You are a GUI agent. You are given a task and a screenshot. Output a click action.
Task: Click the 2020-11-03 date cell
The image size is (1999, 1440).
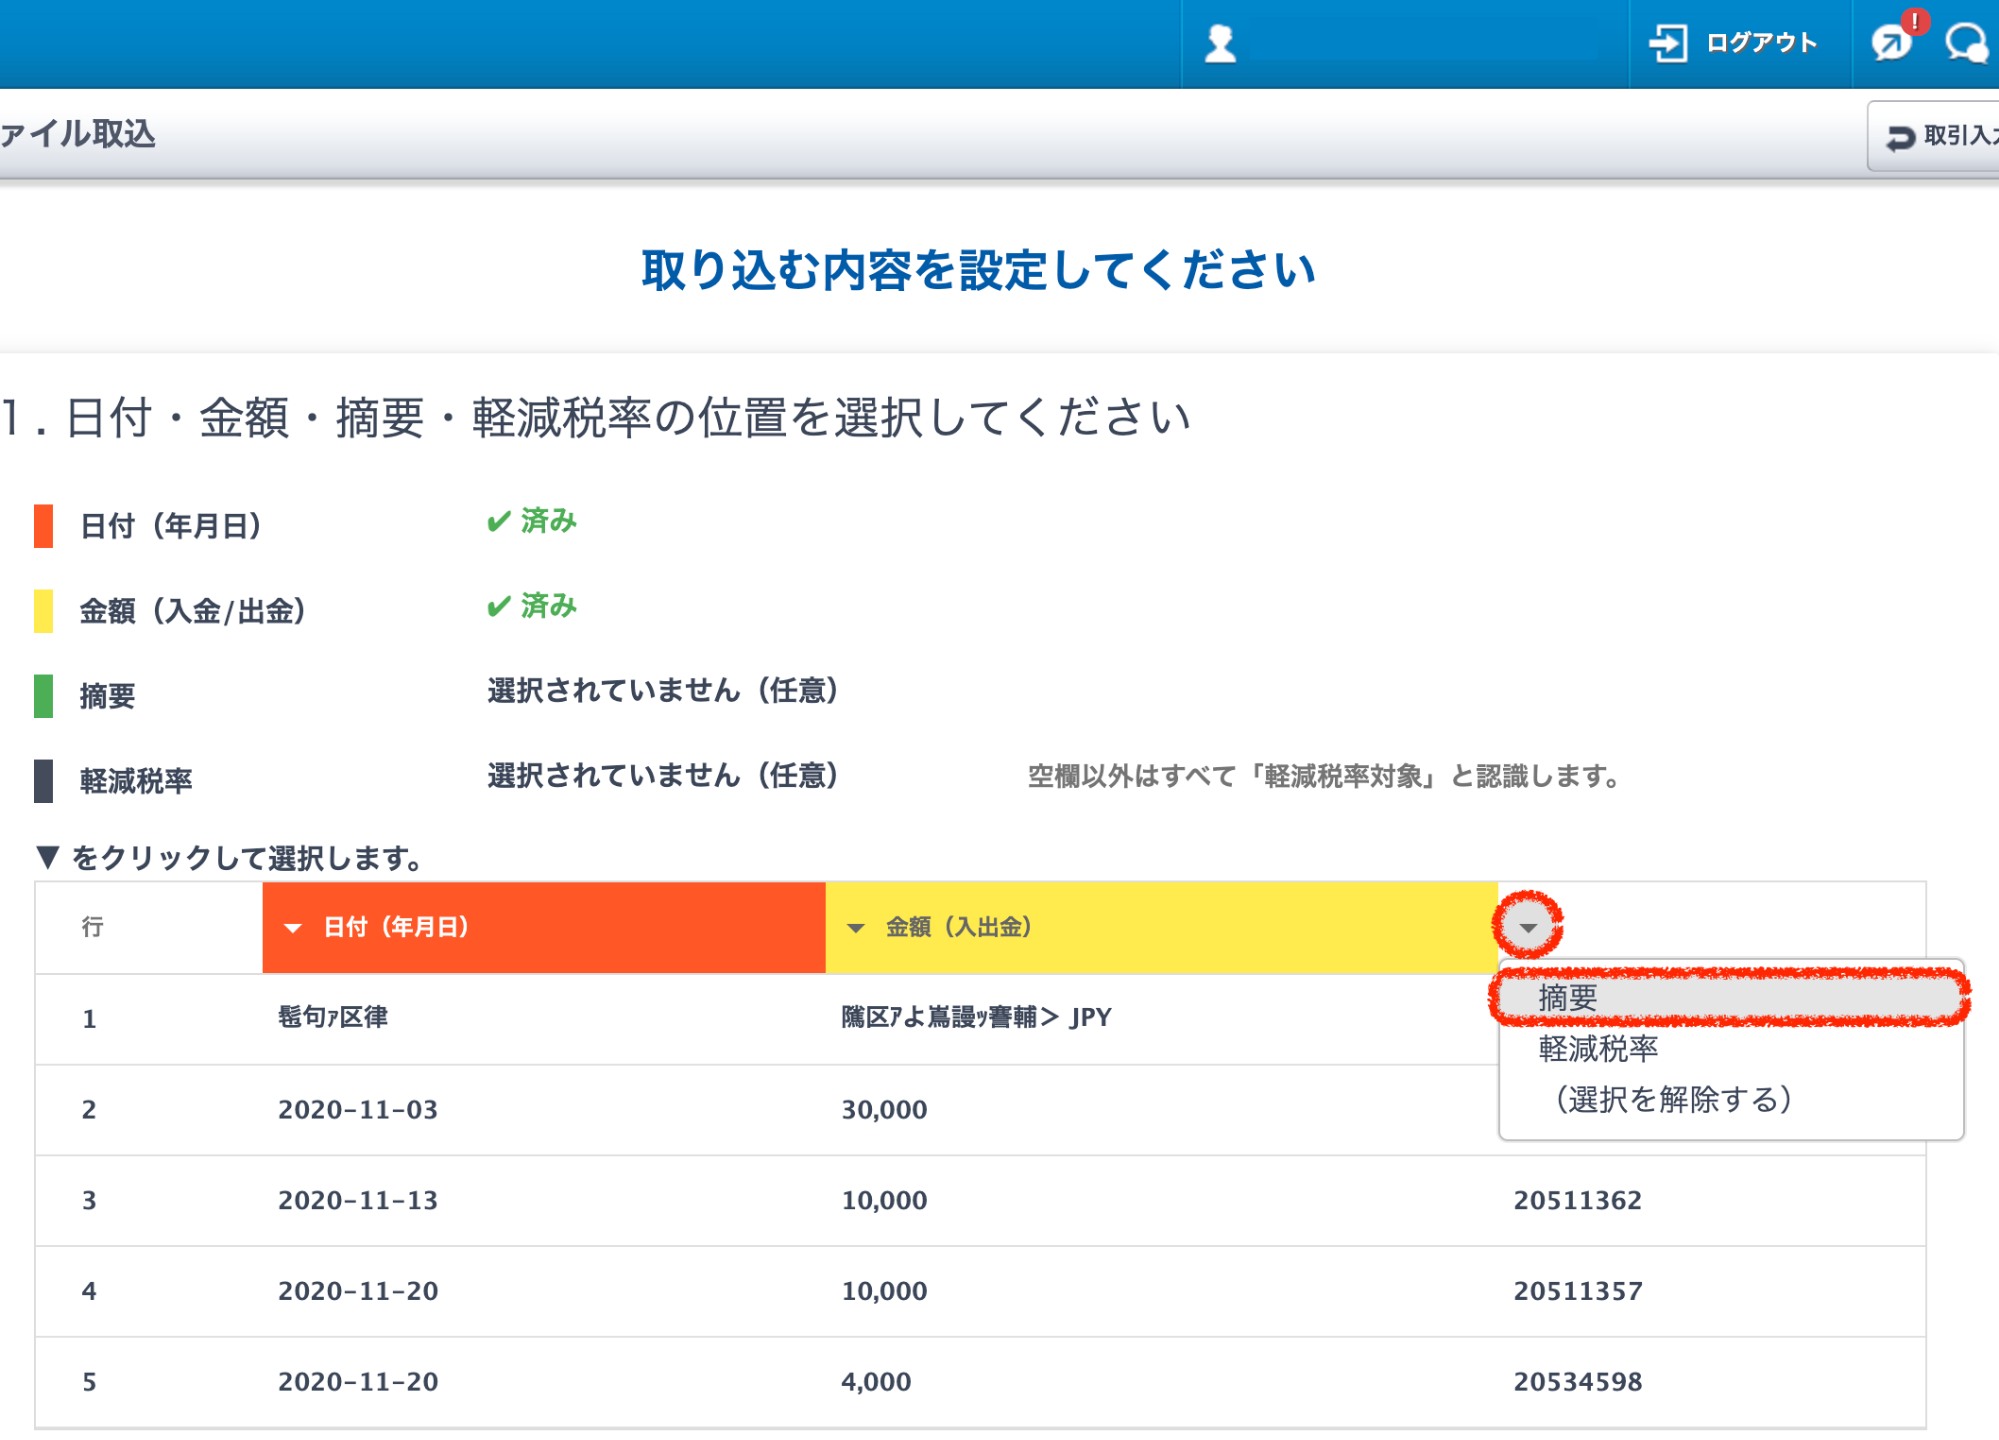click(358, 1110)
